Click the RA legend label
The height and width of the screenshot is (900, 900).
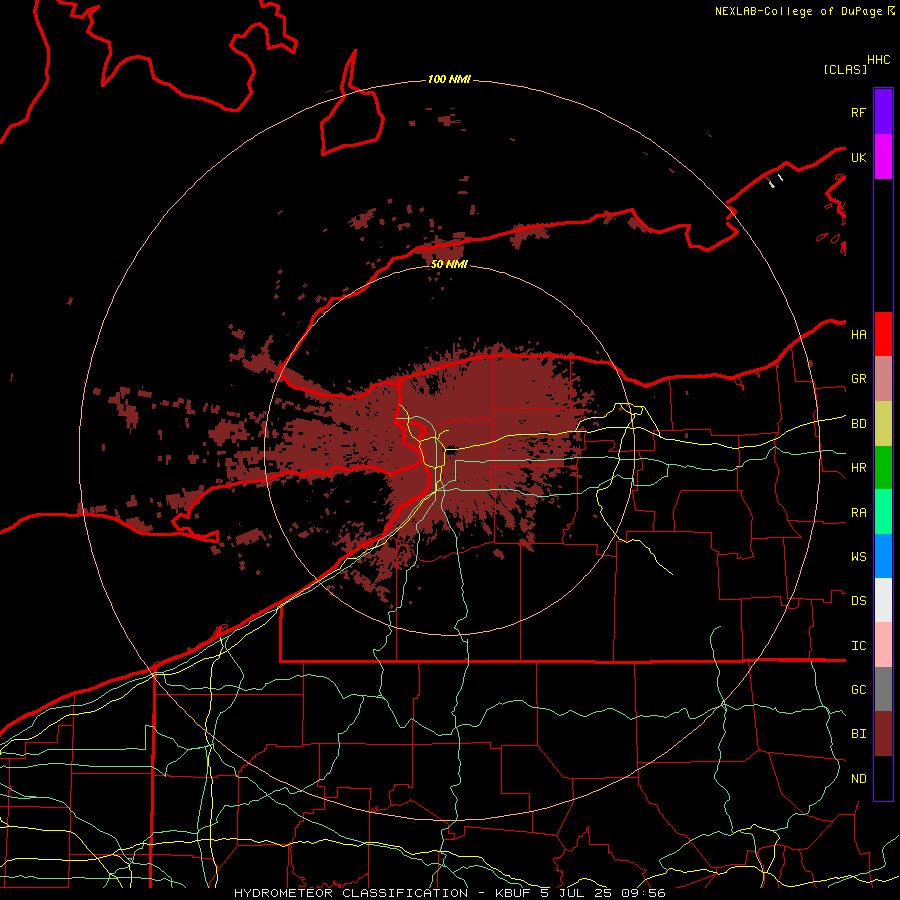click(859, 513)
